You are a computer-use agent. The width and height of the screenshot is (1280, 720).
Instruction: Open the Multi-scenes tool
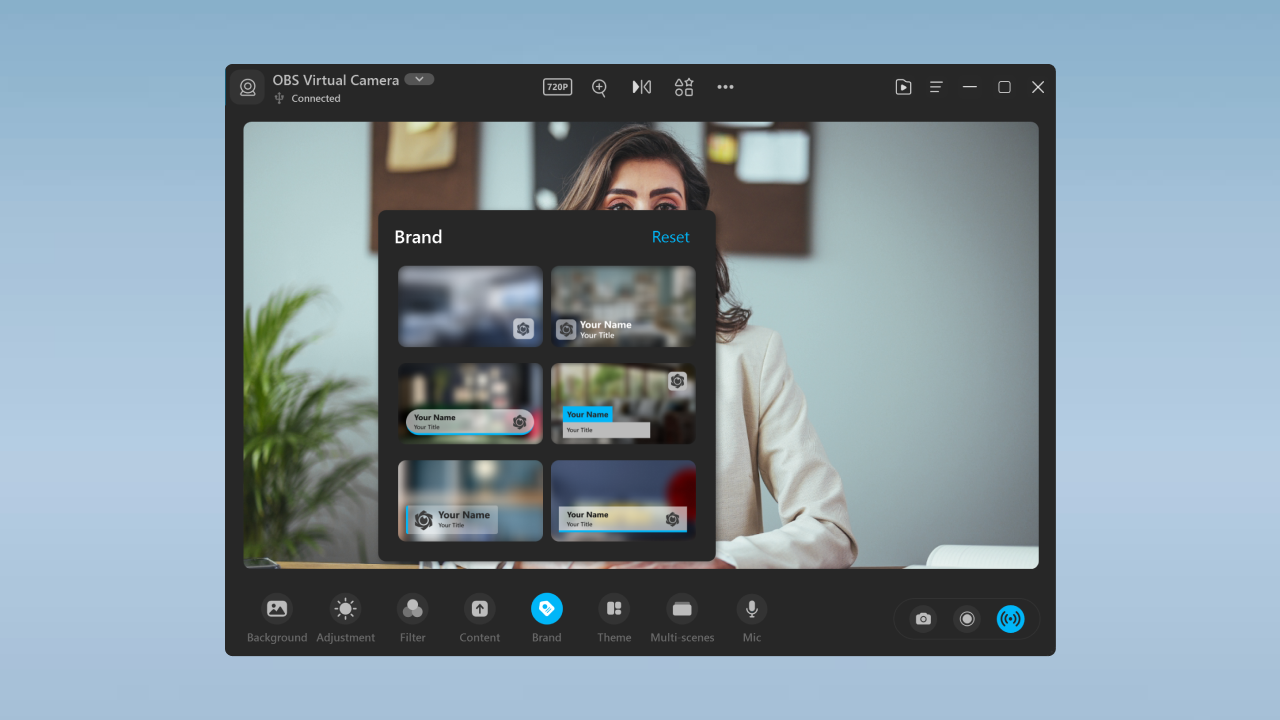[x=682, y=619]
